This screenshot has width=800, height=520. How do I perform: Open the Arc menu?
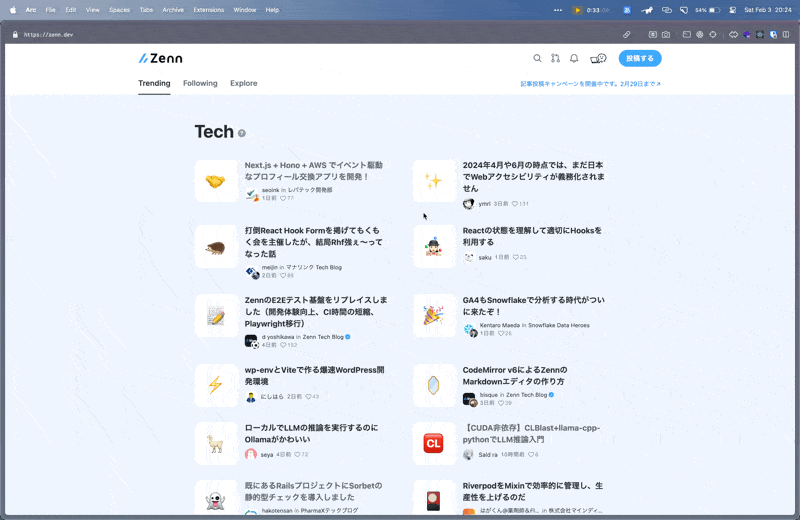point(31,10)
